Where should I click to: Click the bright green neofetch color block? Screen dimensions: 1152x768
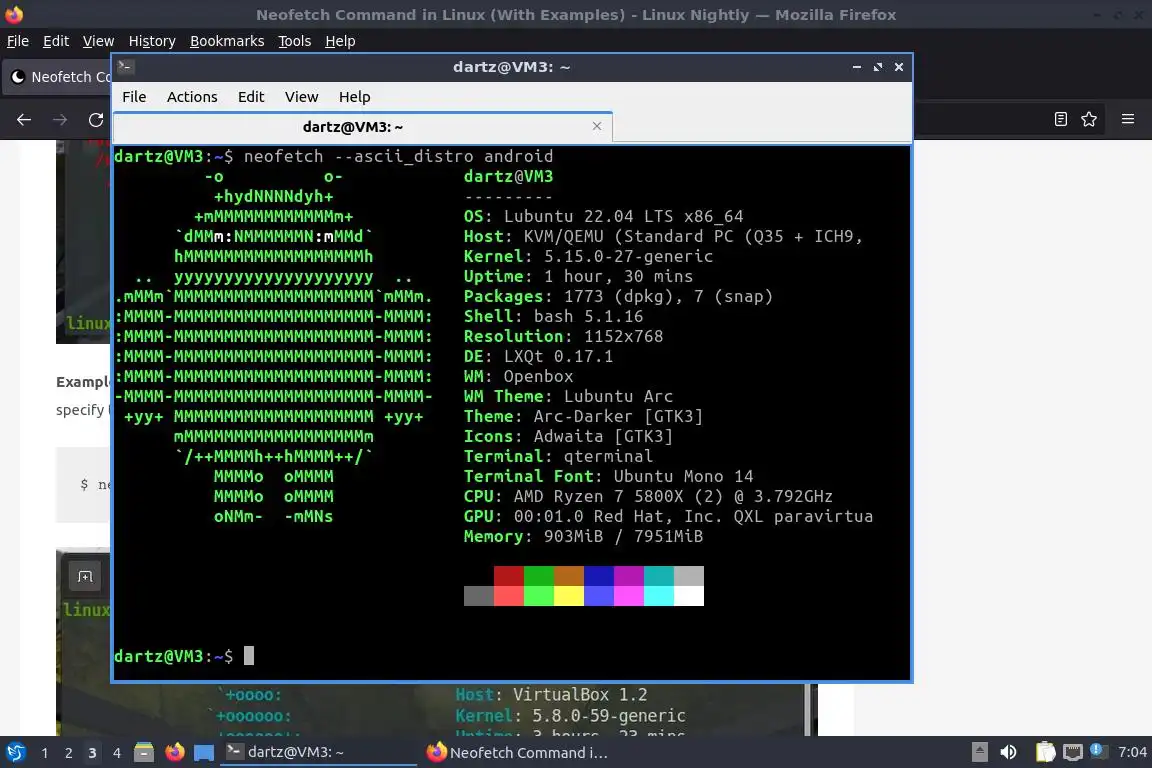pyautogui.click(x=539, y=596)
